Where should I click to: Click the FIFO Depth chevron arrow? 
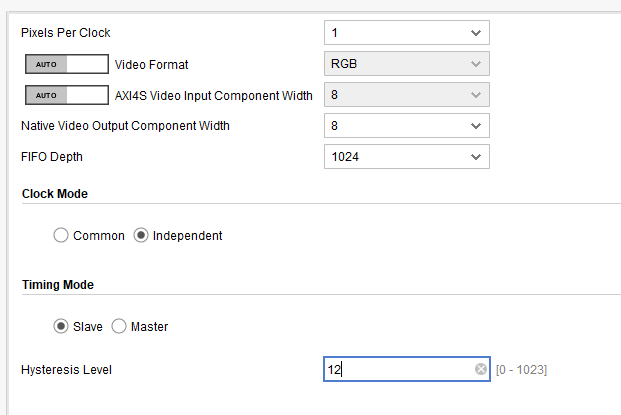(476, 157)
